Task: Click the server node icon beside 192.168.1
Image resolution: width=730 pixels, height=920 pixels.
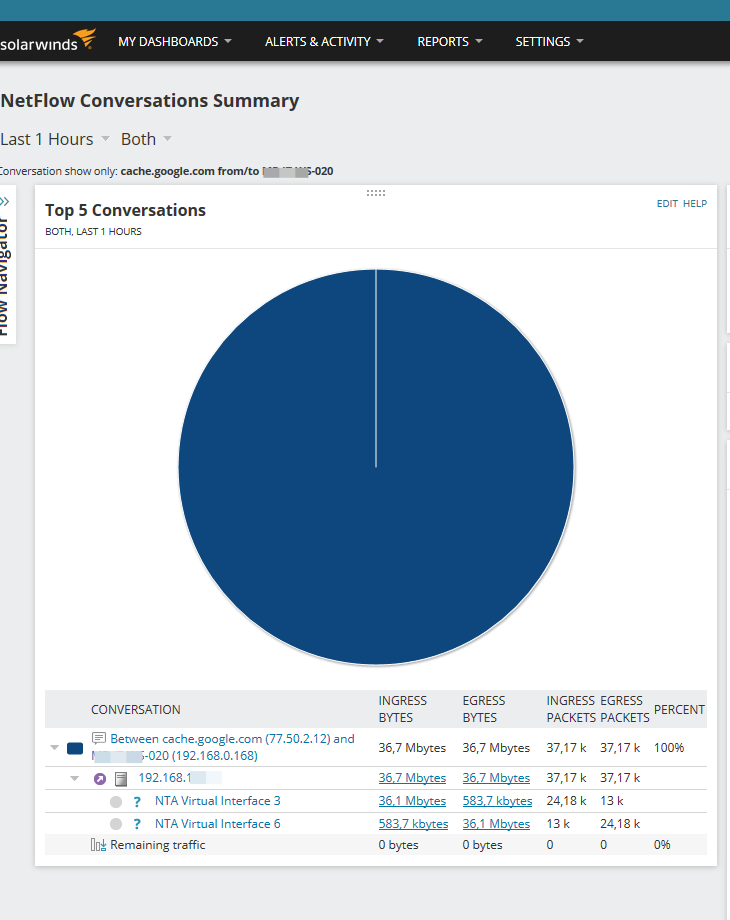Action: coord(121,779)
